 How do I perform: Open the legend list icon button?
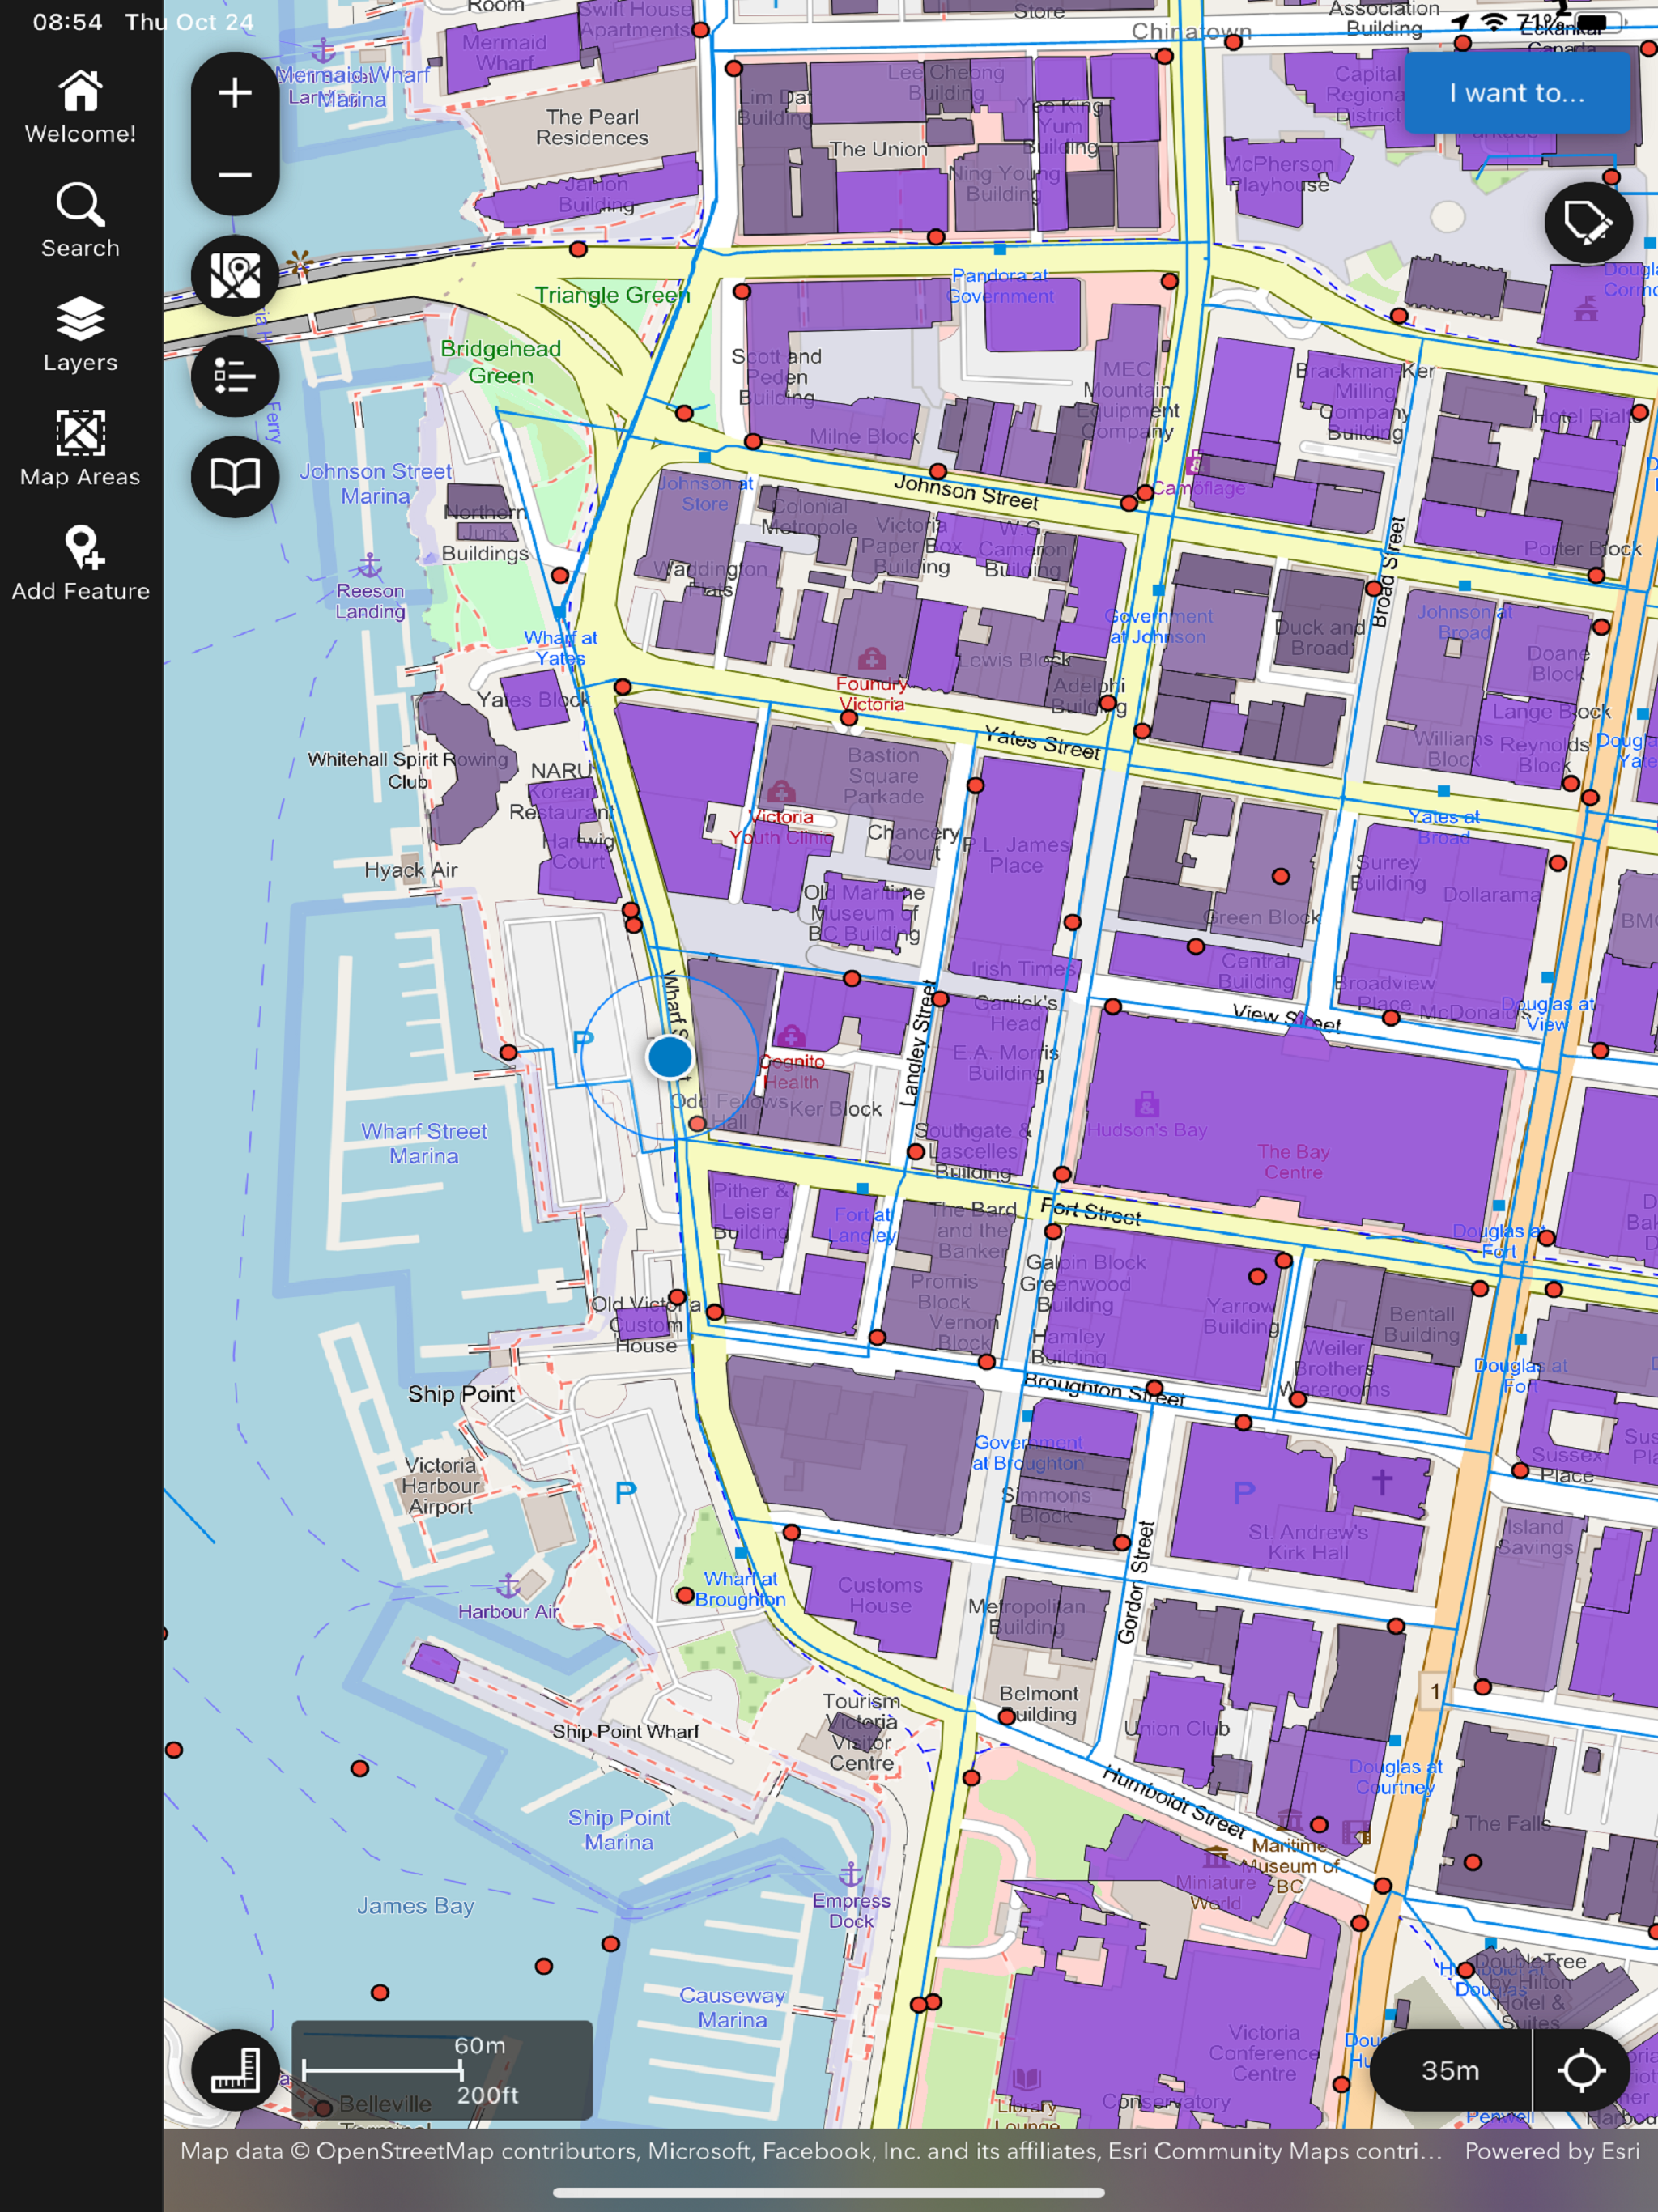click(x=235, y=376)
